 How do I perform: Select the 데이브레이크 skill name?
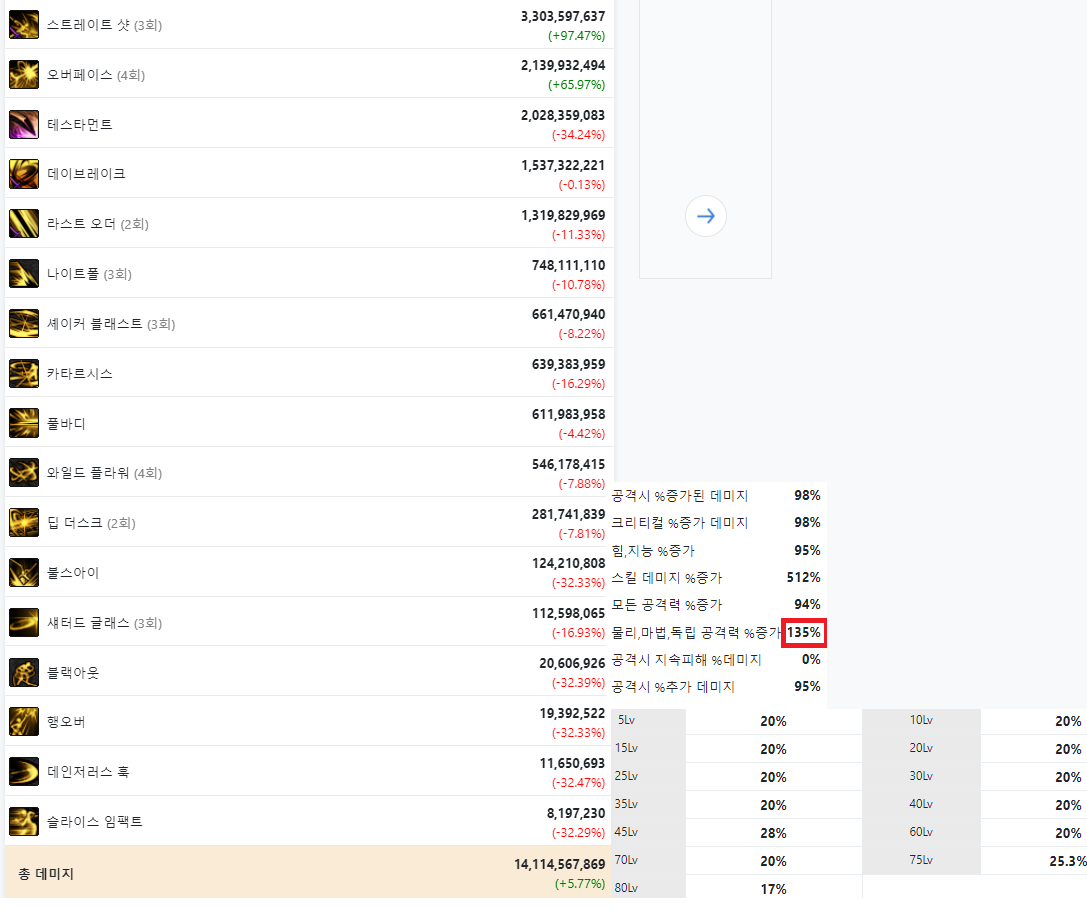coord(86,174)
